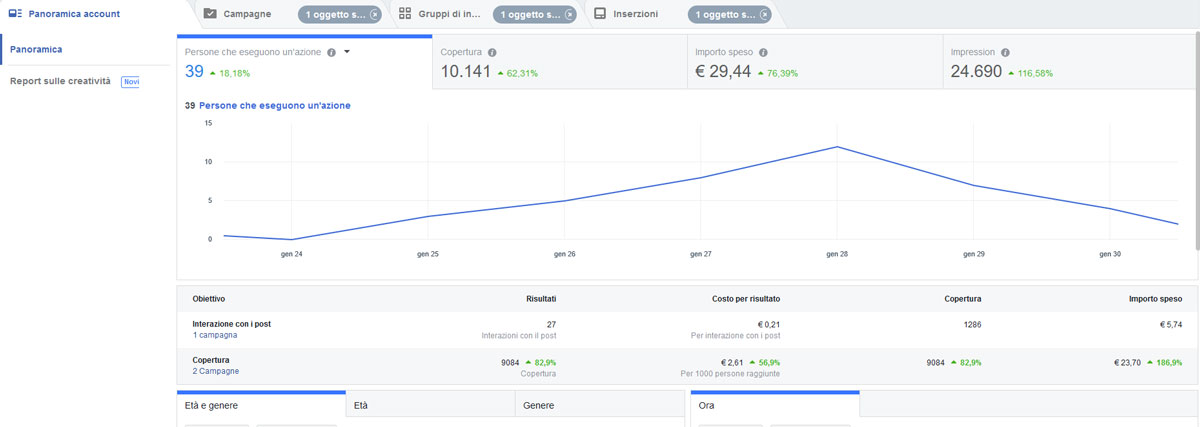Click info icon beside Importo speso

(763, 52)
